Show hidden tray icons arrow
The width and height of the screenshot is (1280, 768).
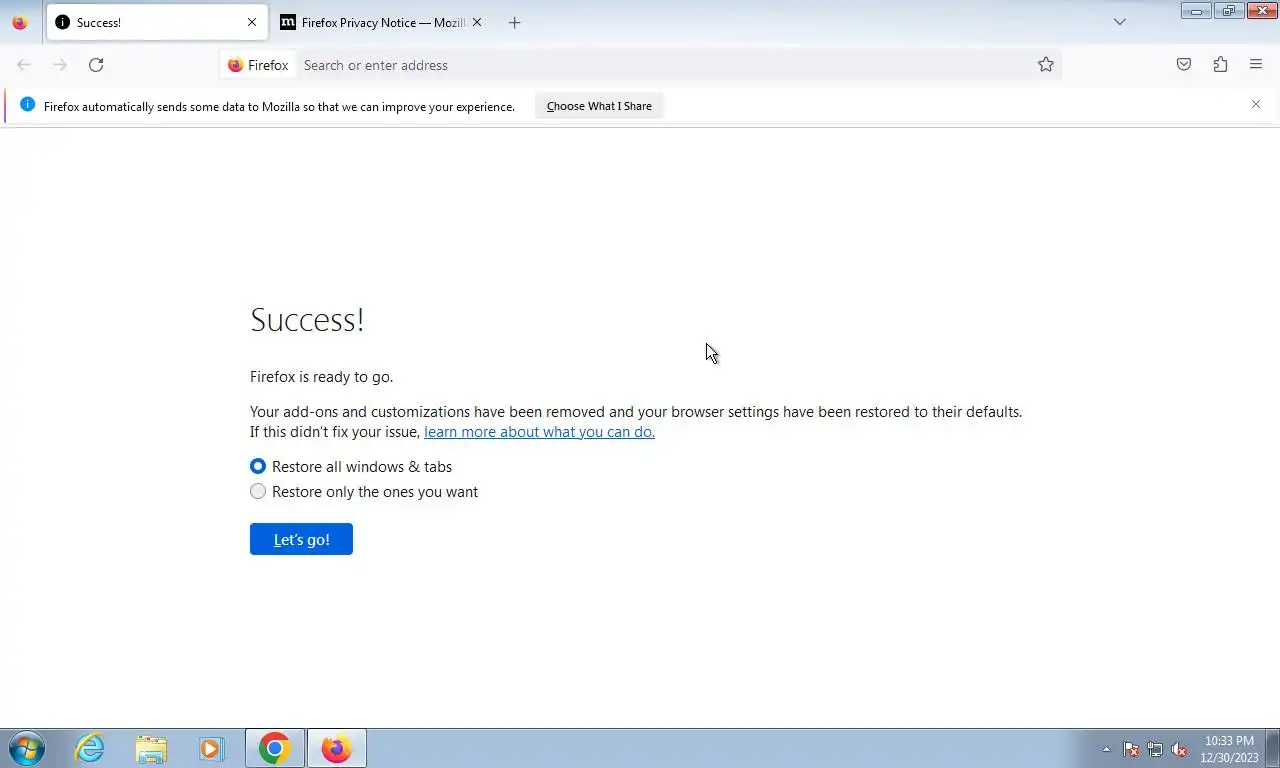pos(1106,749)
